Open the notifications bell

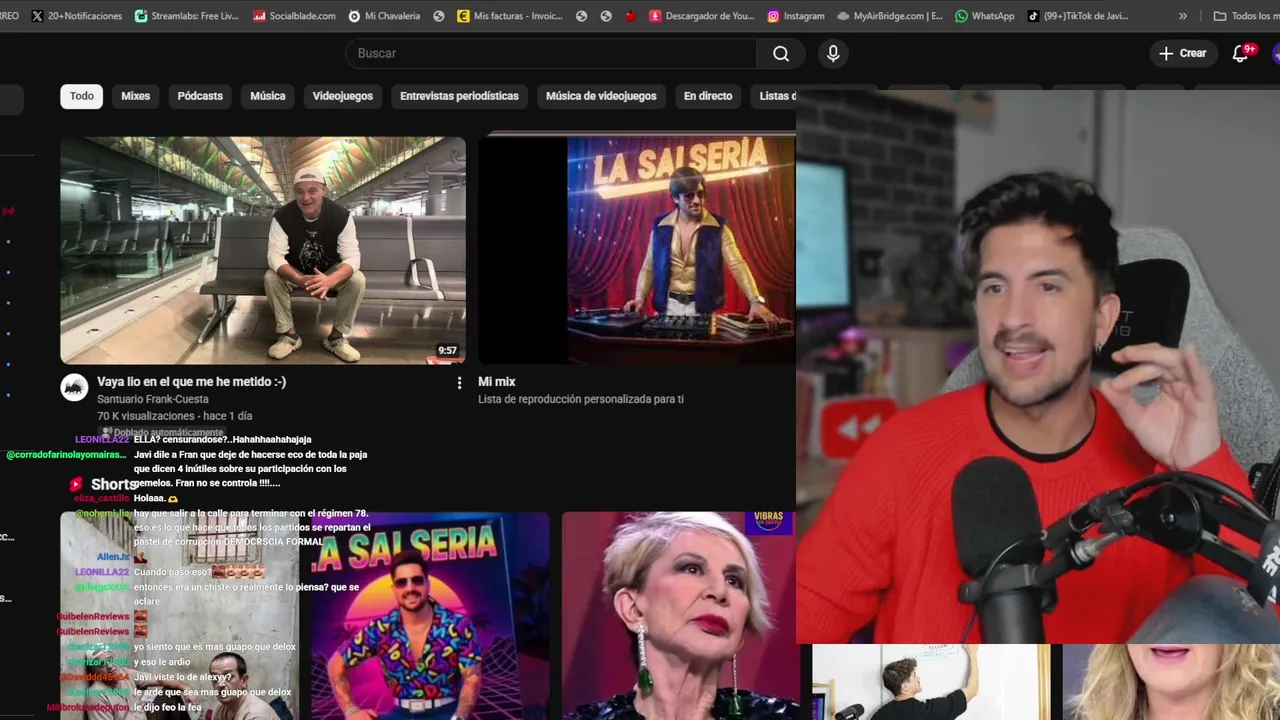tap(1241, 53)
